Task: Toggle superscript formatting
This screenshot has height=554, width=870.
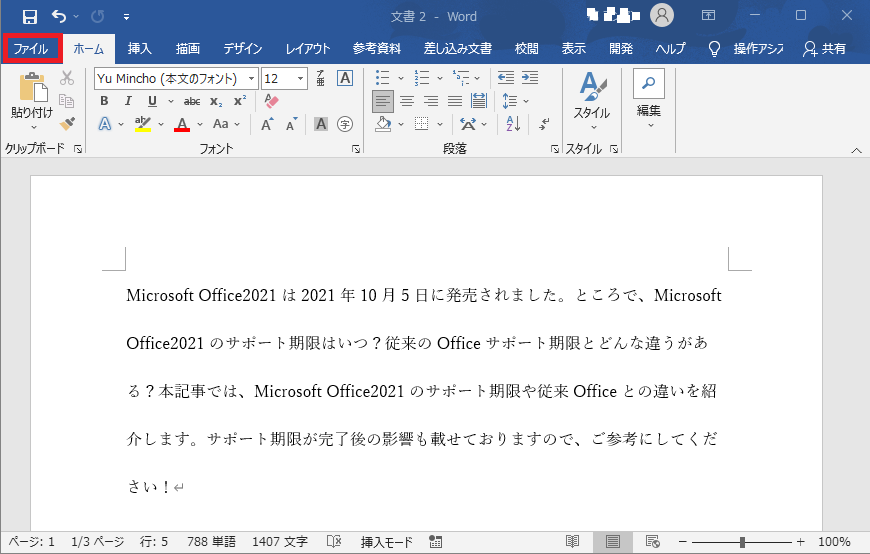Action: 240,101
